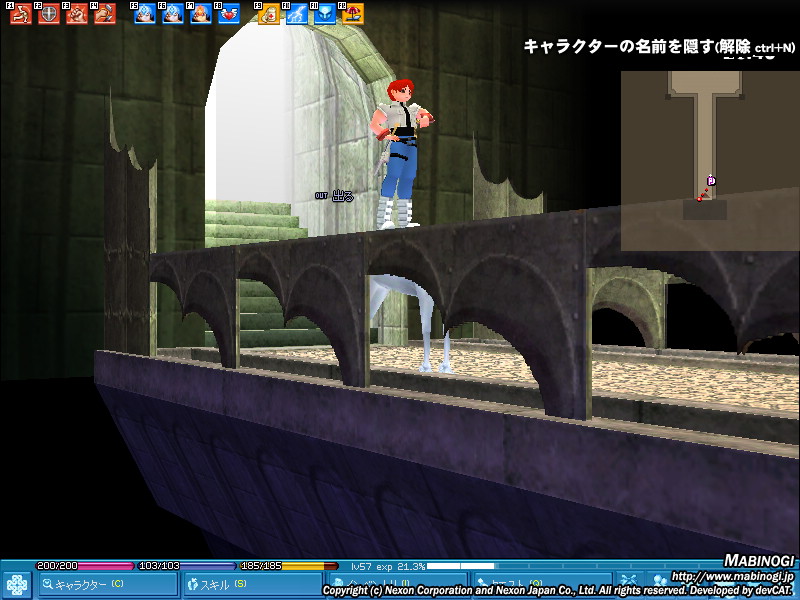Viewport: 800px width, 600px height.
Task: Click the 200/200 HP bar
Action: point(85,566)
